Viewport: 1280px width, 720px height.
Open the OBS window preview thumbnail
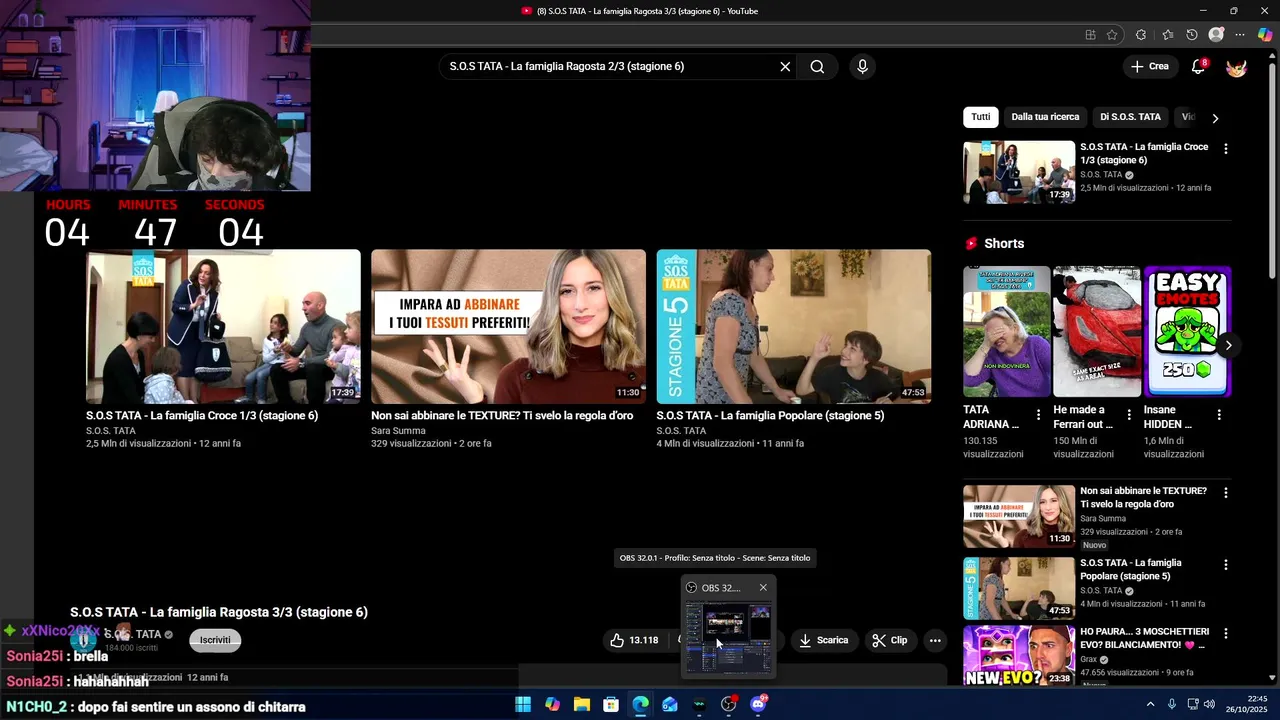(x=728, y=636)
